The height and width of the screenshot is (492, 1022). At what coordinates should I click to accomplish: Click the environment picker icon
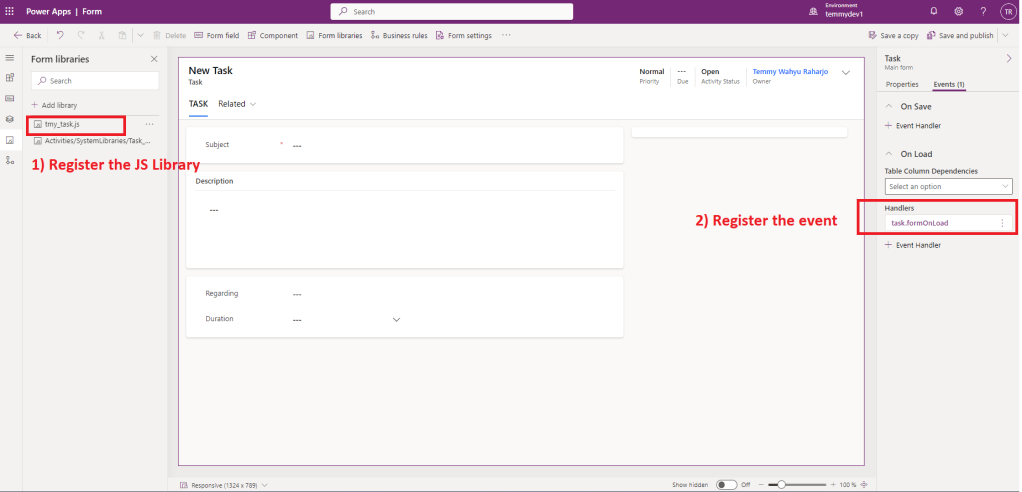813,12
